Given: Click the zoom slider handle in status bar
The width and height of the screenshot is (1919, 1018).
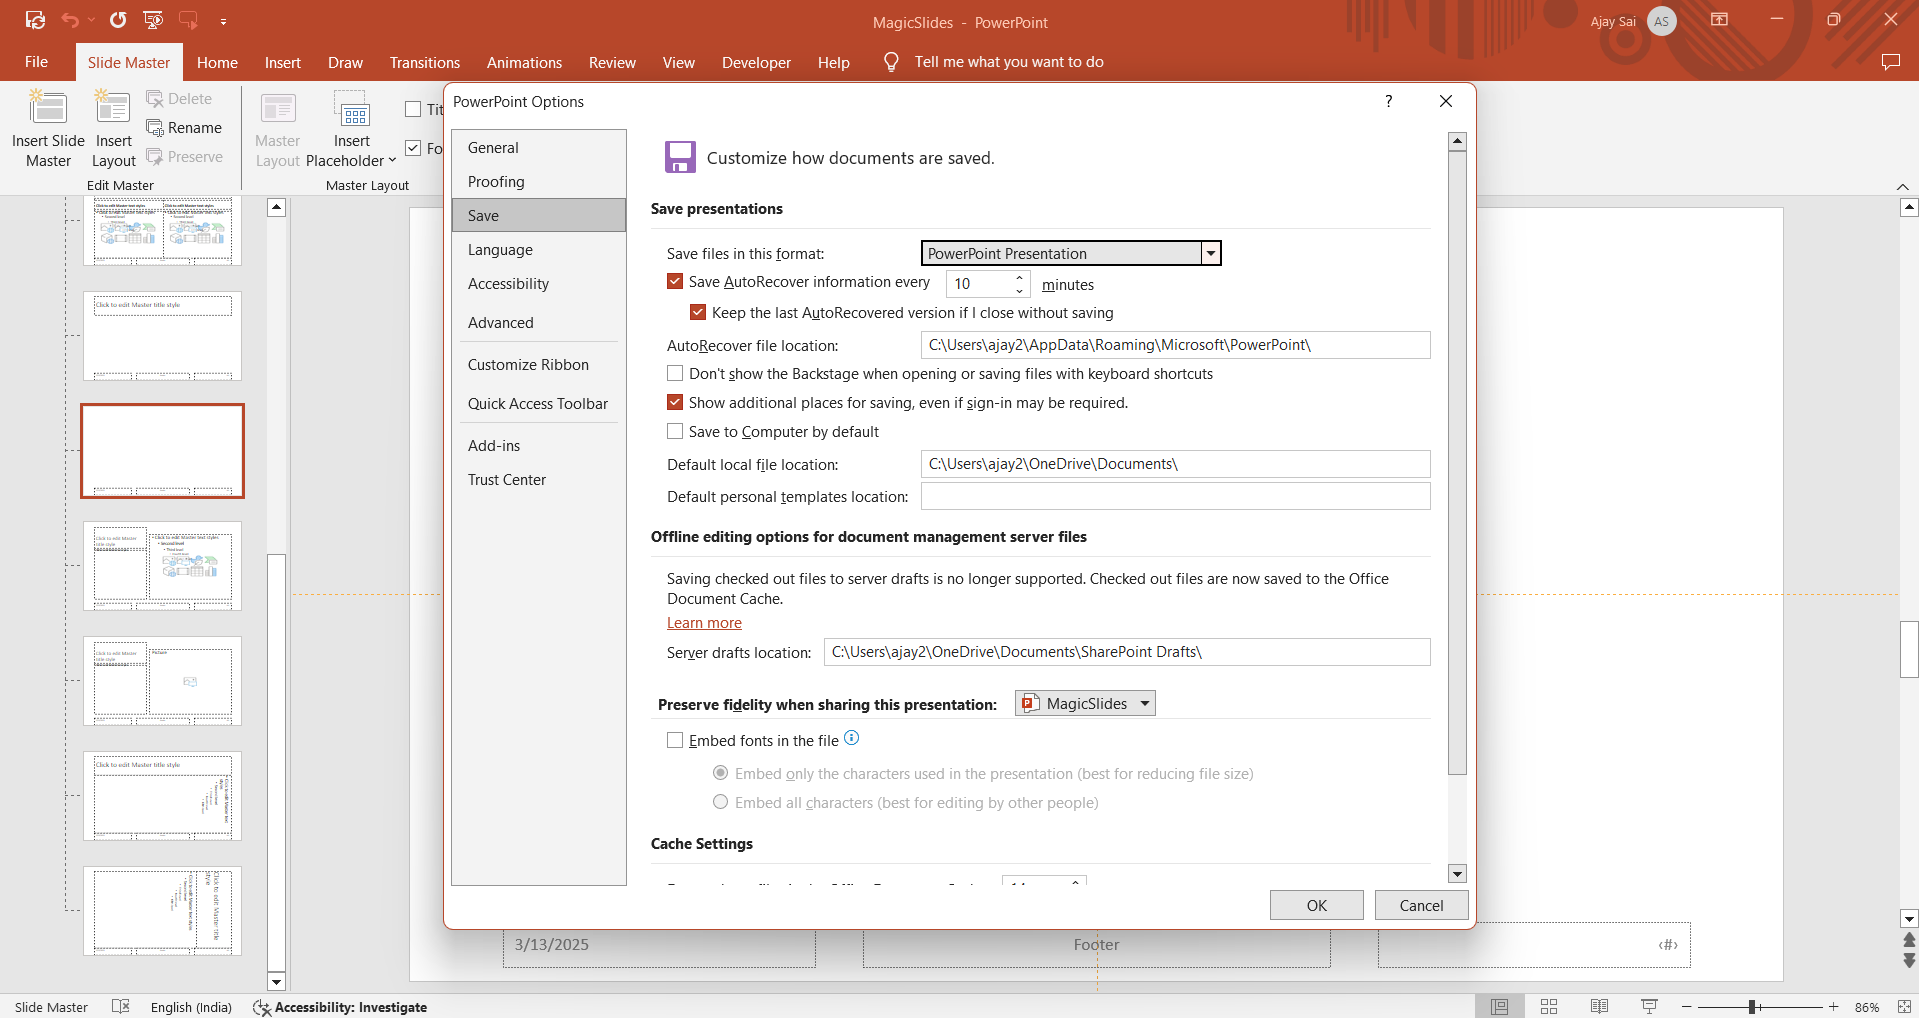Looking at the screenshot, I should tap(1753, 1007).
